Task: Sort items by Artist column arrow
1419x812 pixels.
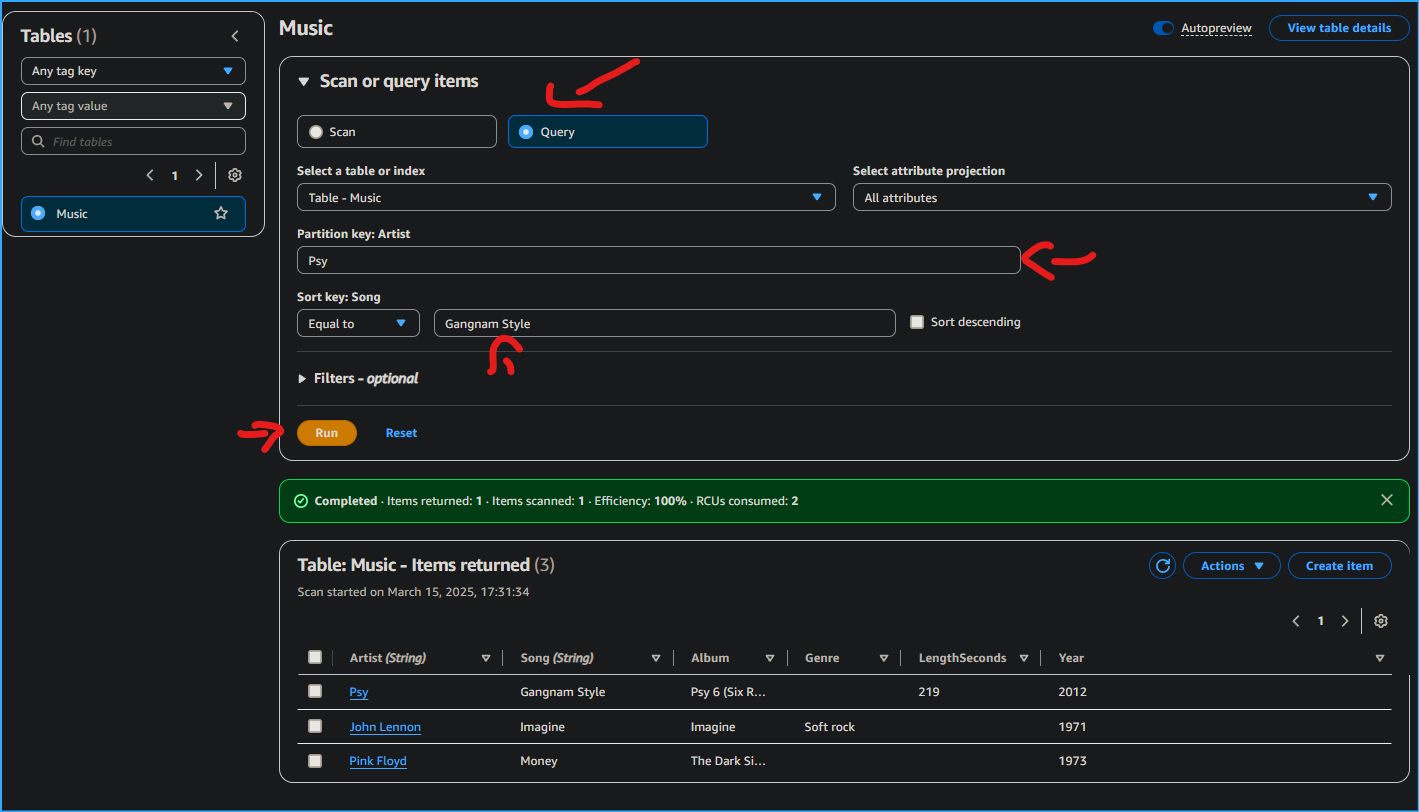Action: point(486,658)
